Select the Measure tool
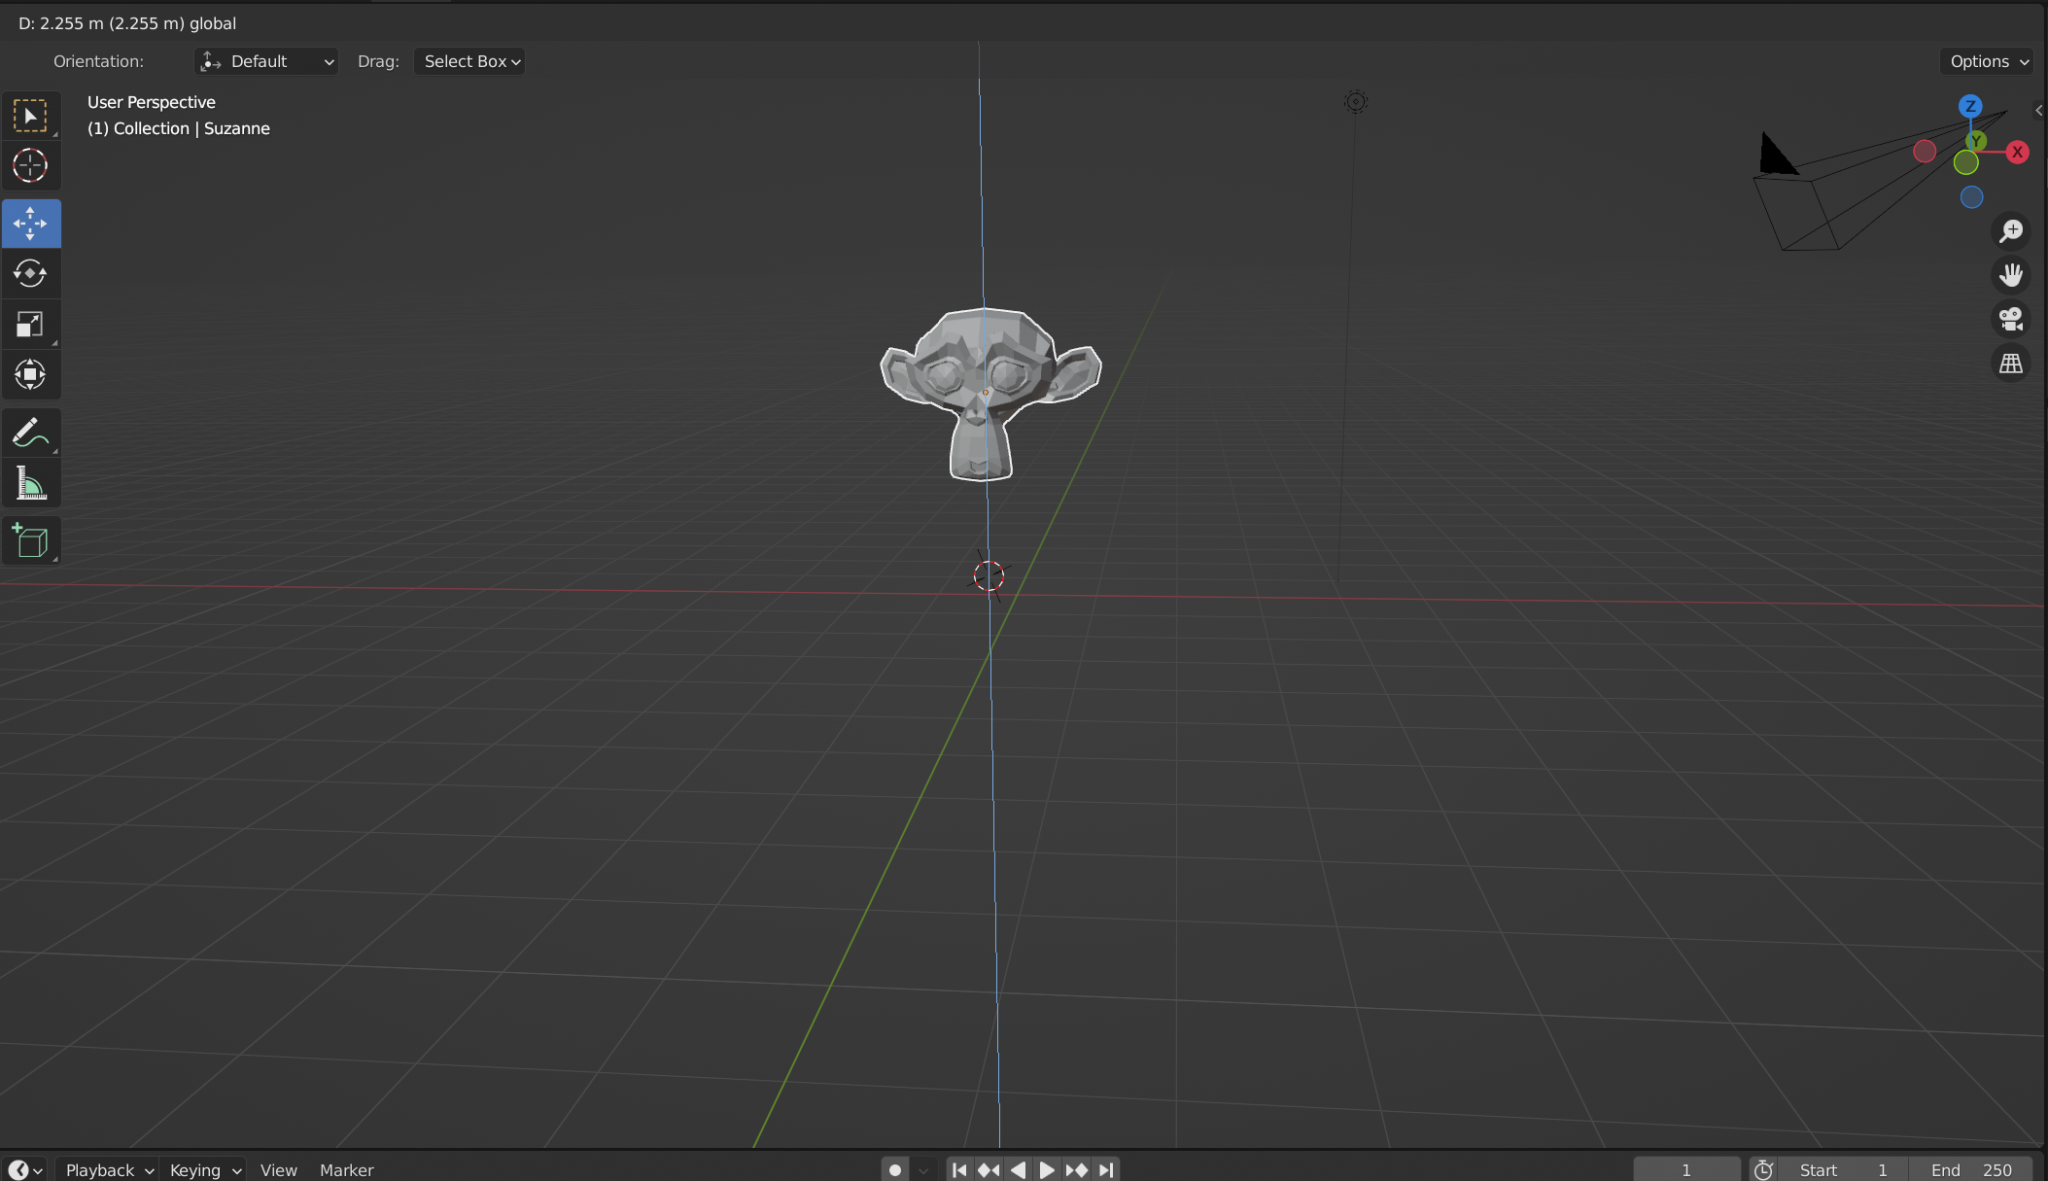This screenshot has width=2048, height=1181. click(x=31, y=482)
